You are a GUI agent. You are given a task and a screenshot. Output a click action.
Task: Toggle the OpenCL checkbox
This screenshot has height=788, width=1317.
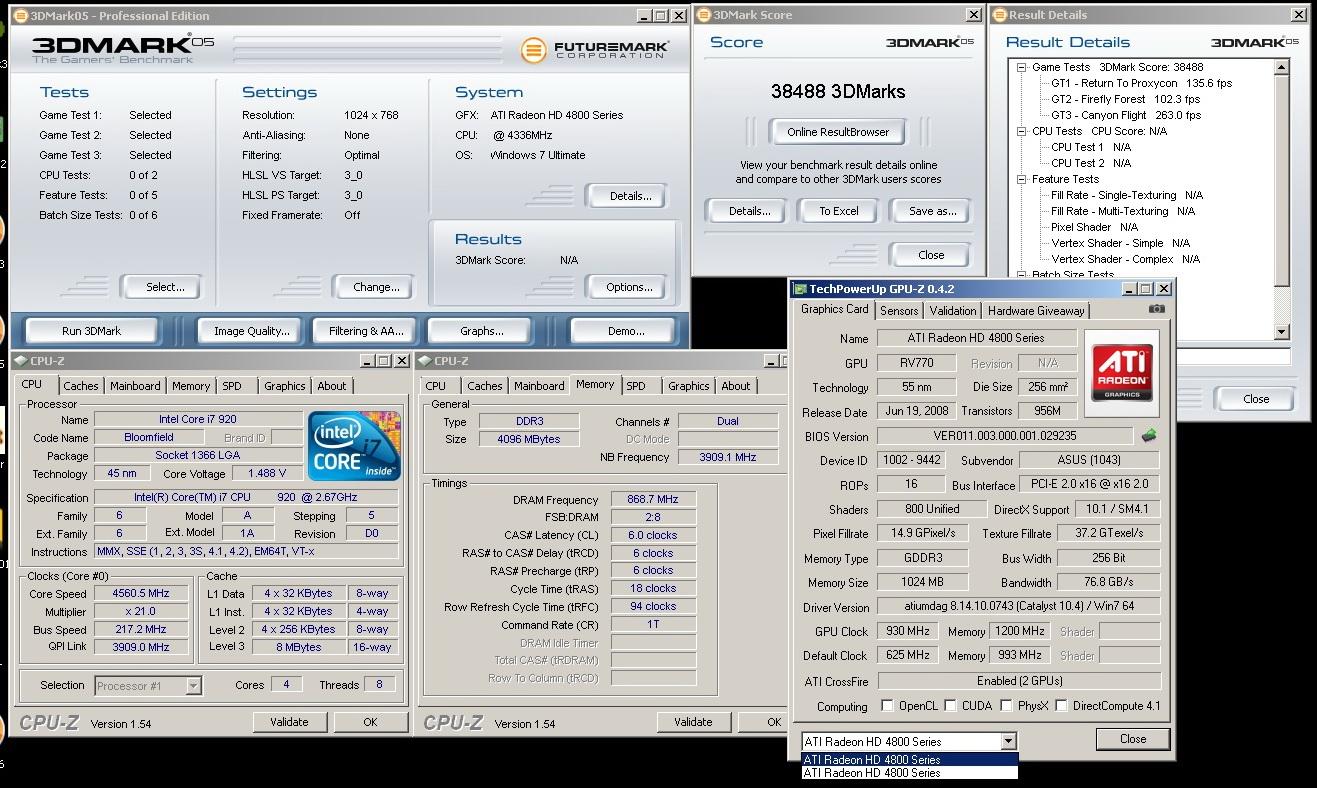(887, 706)
